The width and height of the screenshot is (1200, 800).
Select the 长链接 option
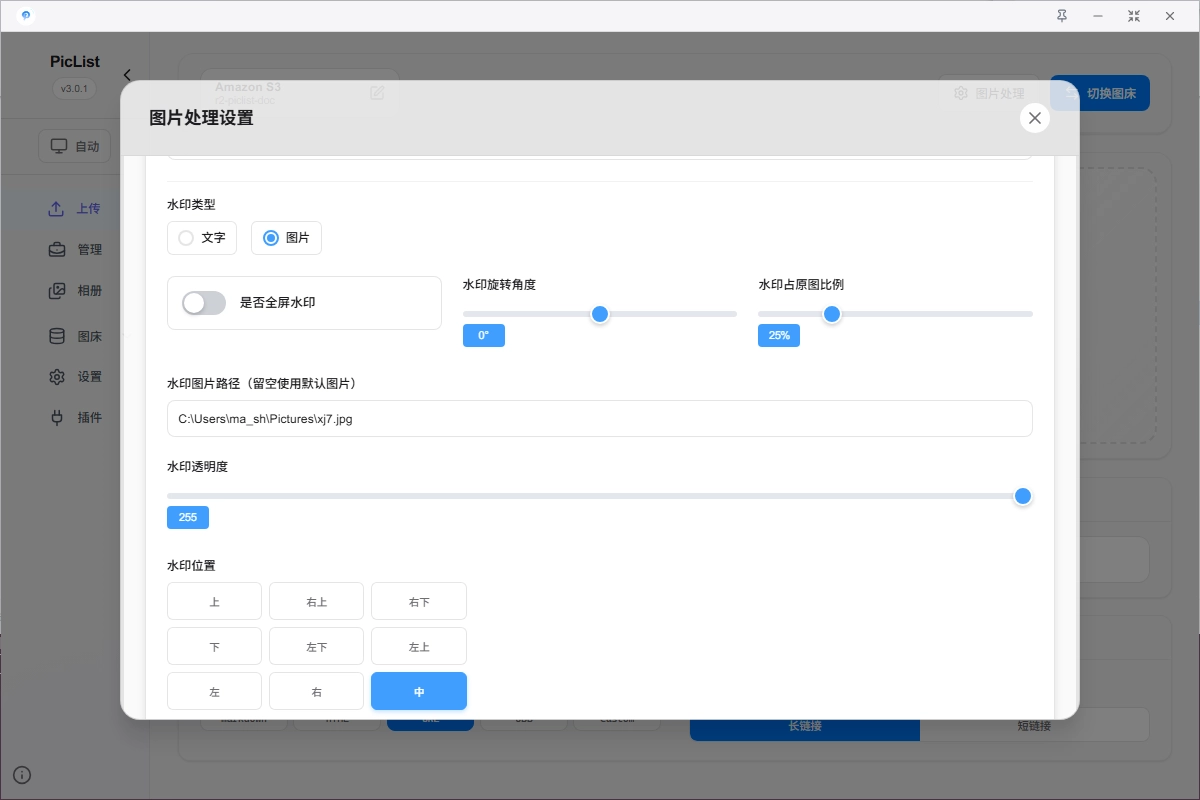pyautogui.click(x=805, y=725)
